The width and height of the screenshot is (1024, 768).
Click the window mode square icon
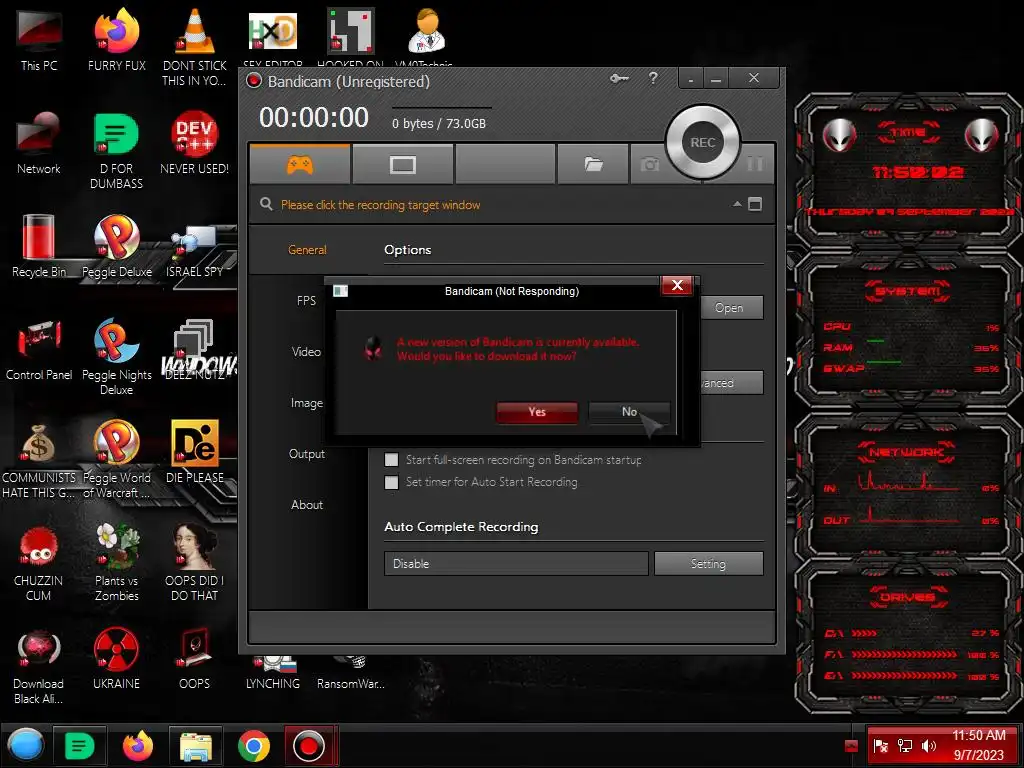(754, 204)
